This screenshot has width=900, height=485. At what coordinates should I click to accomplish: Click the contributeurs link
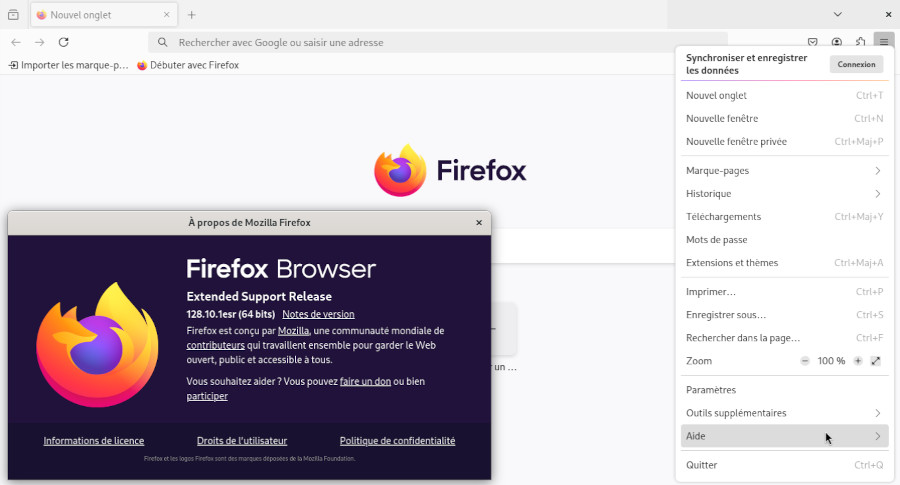[x=215, y=346]
